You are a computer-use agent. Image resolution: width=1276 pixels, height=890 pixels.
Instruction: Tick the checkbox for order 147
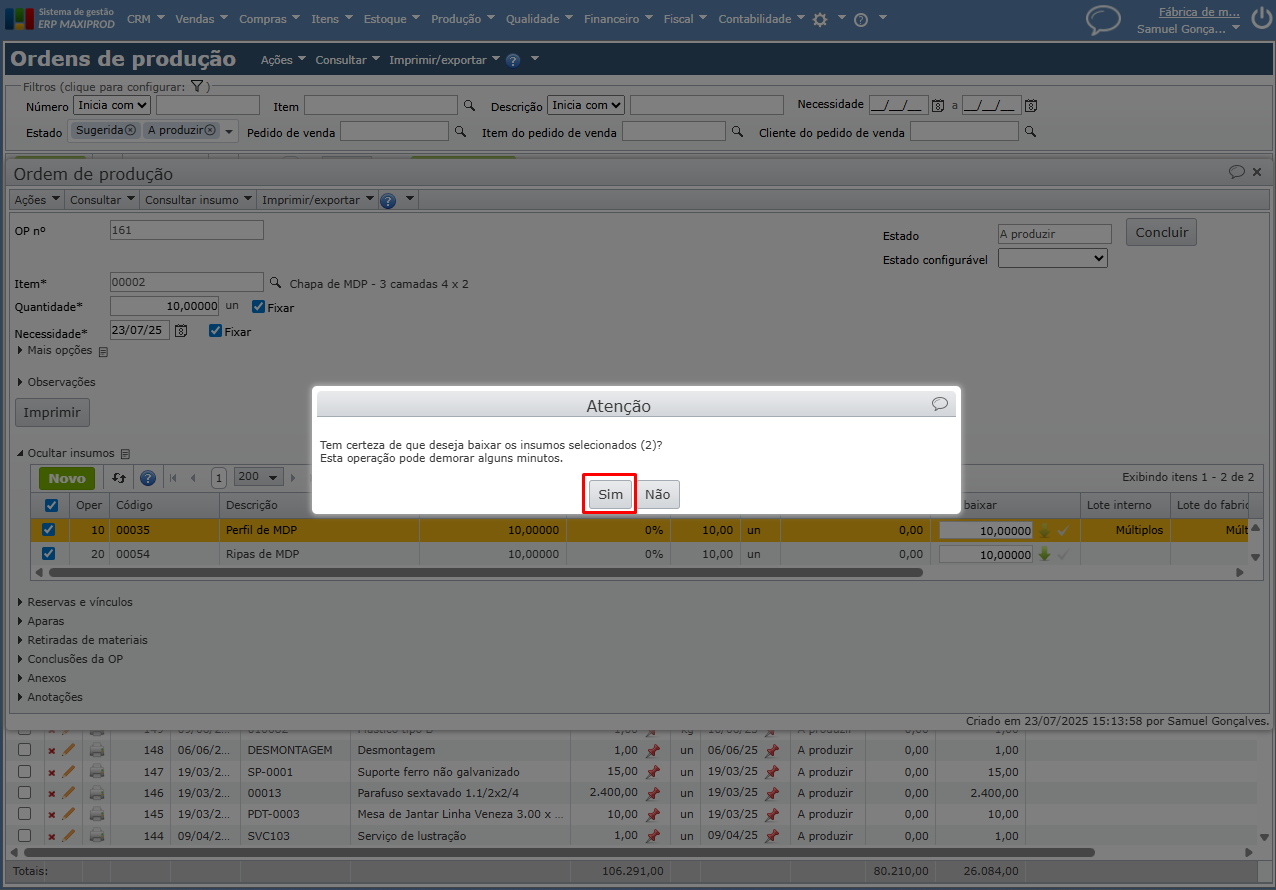[25, 772]
